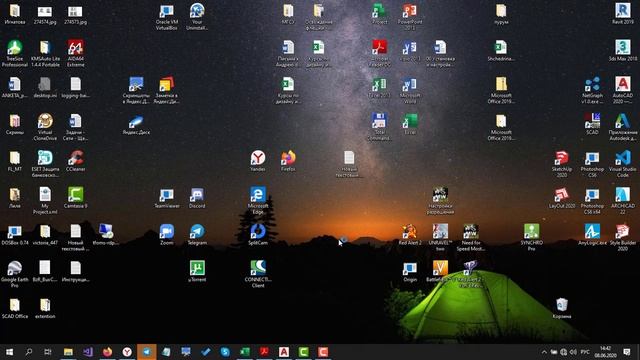Open taskbar search magnifier
Viewport: 640px width, 360px height.
pyautogui.click(x=29, y=352)
